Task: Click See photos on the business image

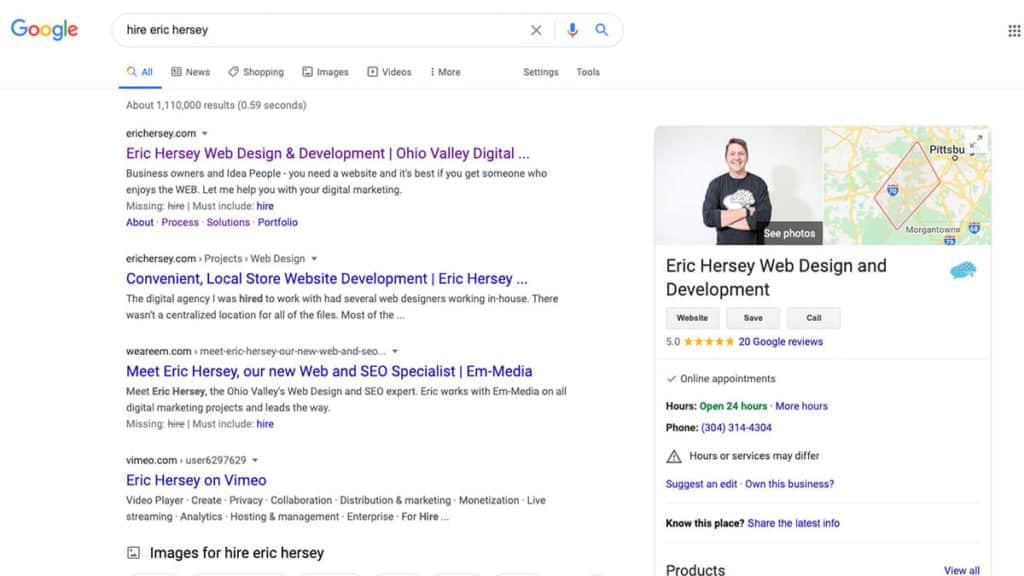Action: pyautogui.click(x=789, y=233)
